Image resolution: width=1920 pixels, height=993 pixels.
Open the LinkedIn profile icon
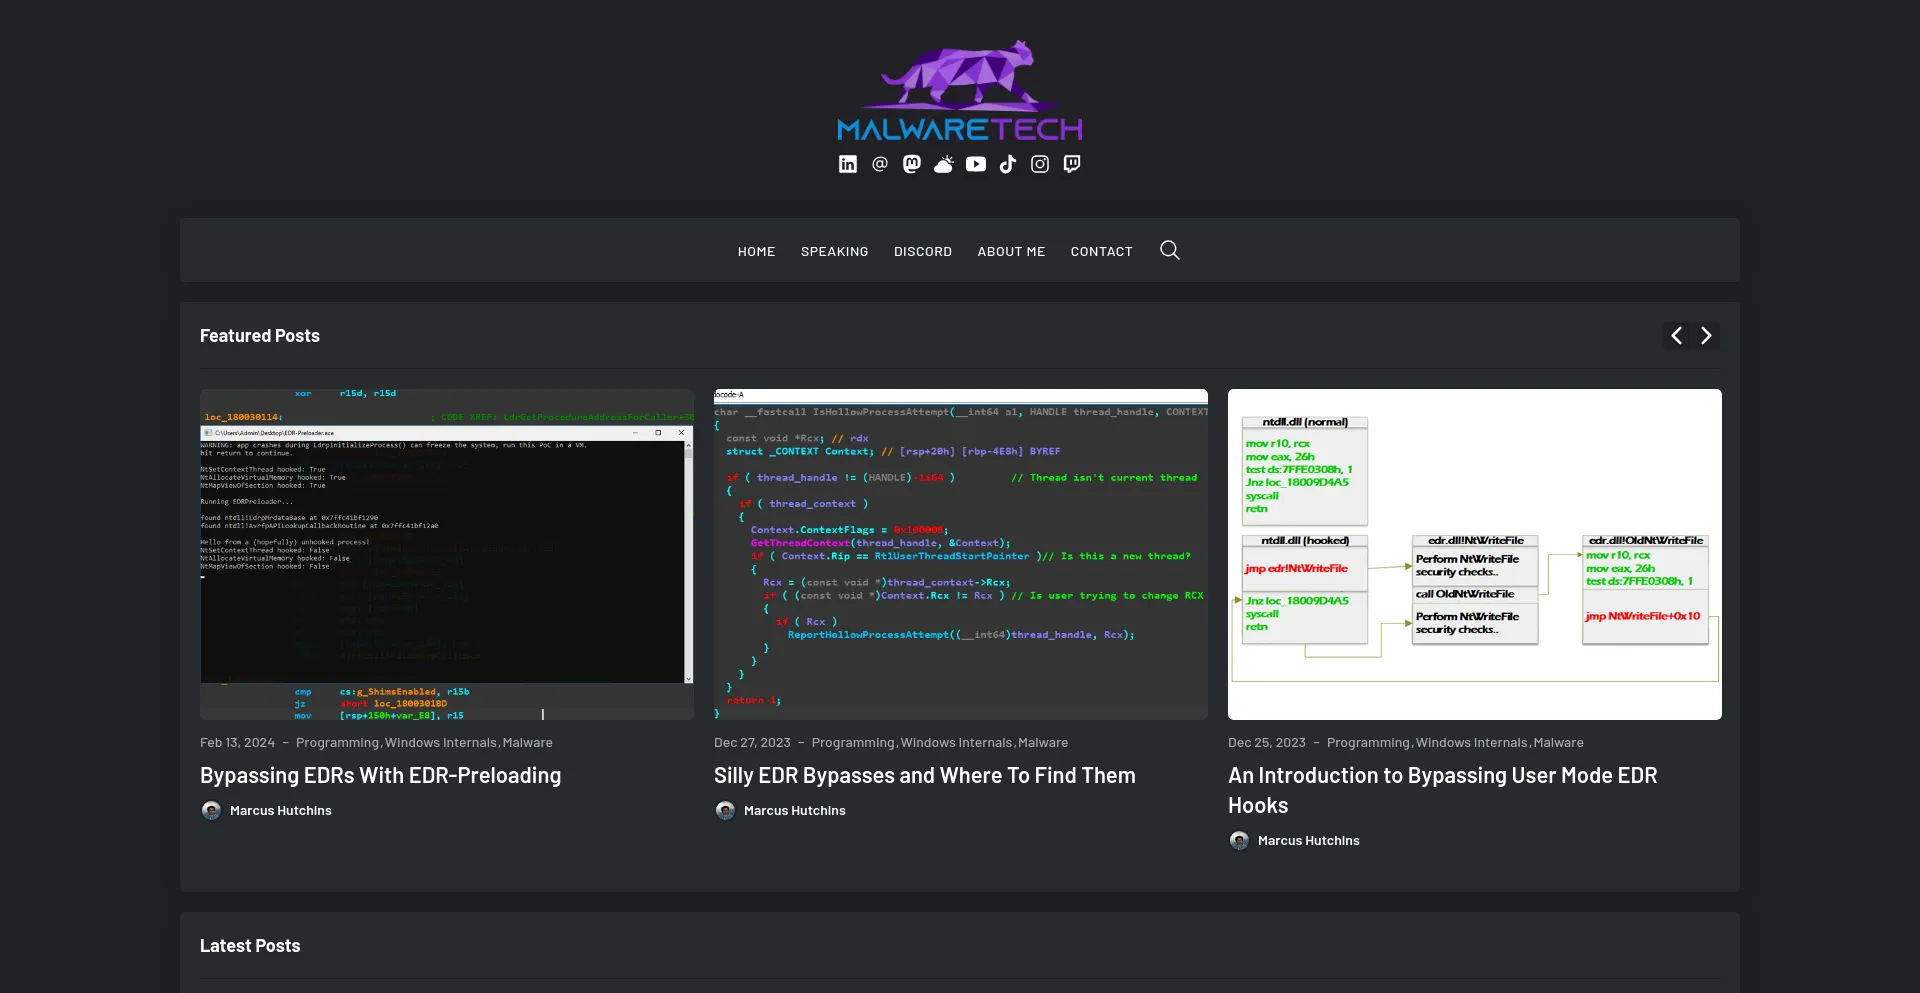click(848, 164)
